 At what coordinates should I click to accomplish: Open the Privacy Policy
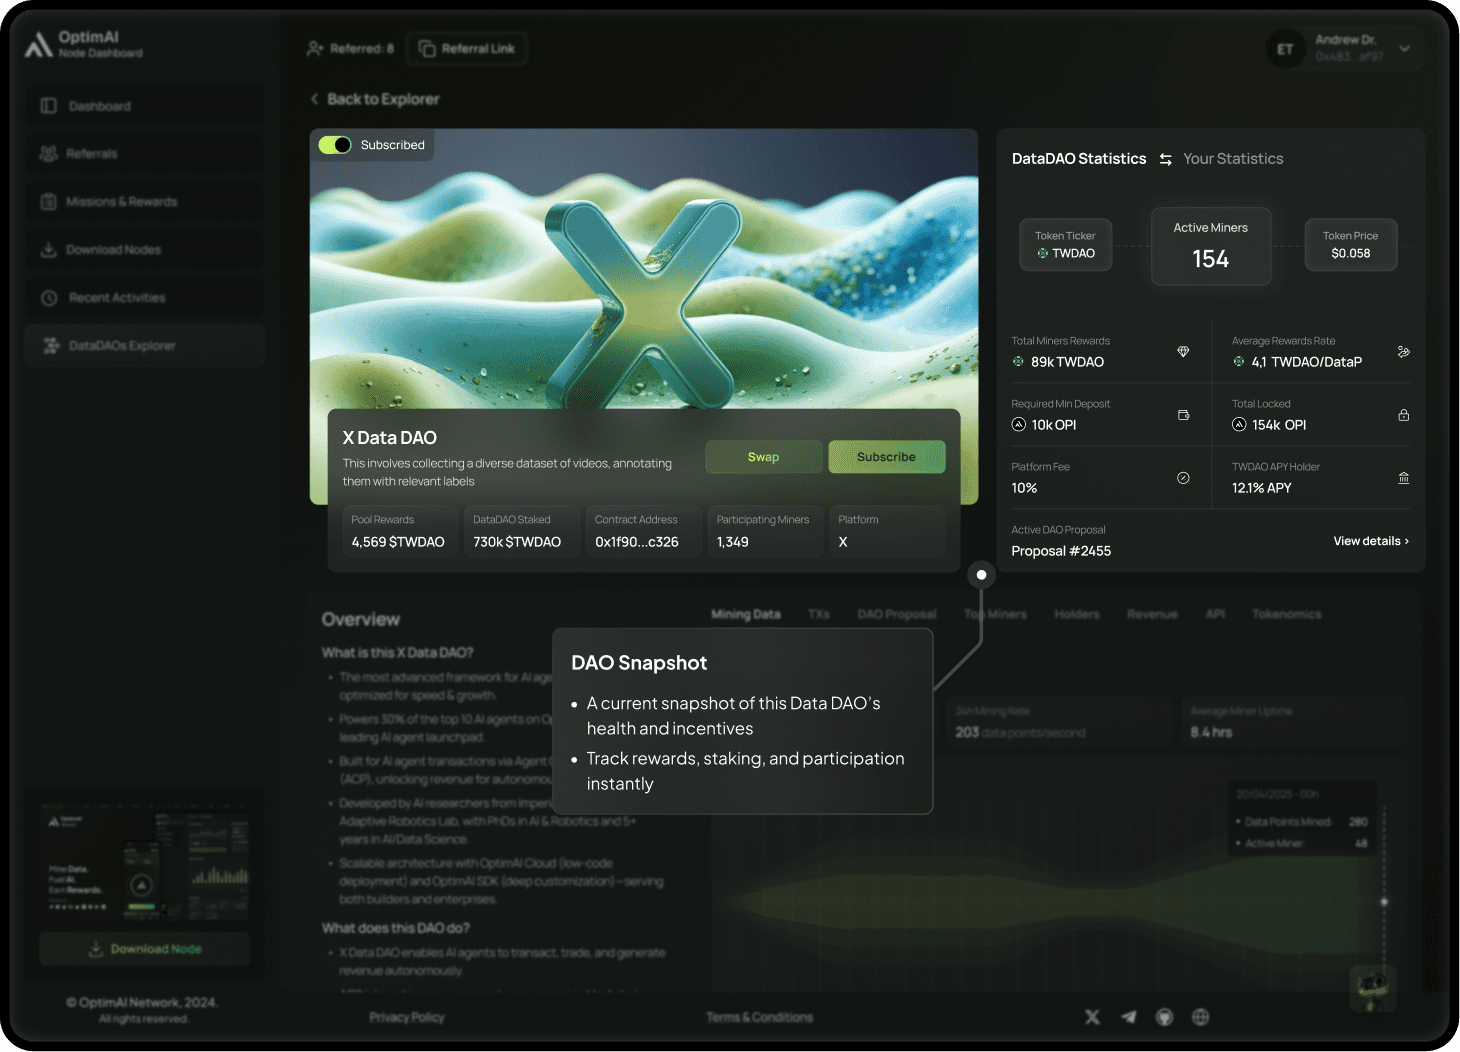pyautogui.click(x=407, y=1016)
